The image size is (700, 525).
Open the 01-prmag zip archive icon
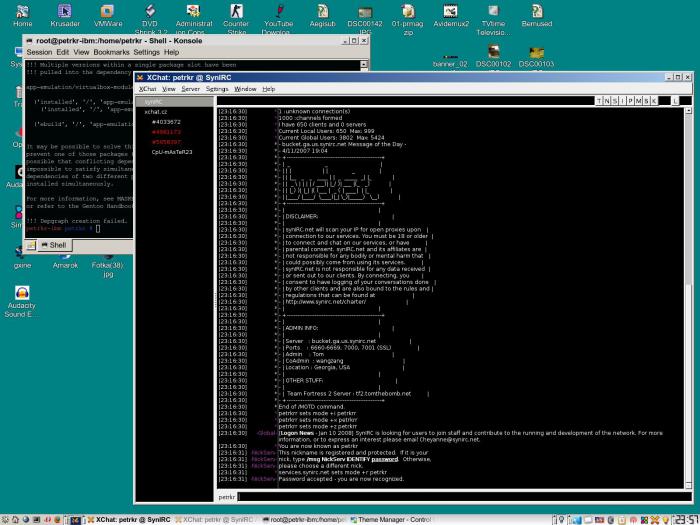click(408, 18)
